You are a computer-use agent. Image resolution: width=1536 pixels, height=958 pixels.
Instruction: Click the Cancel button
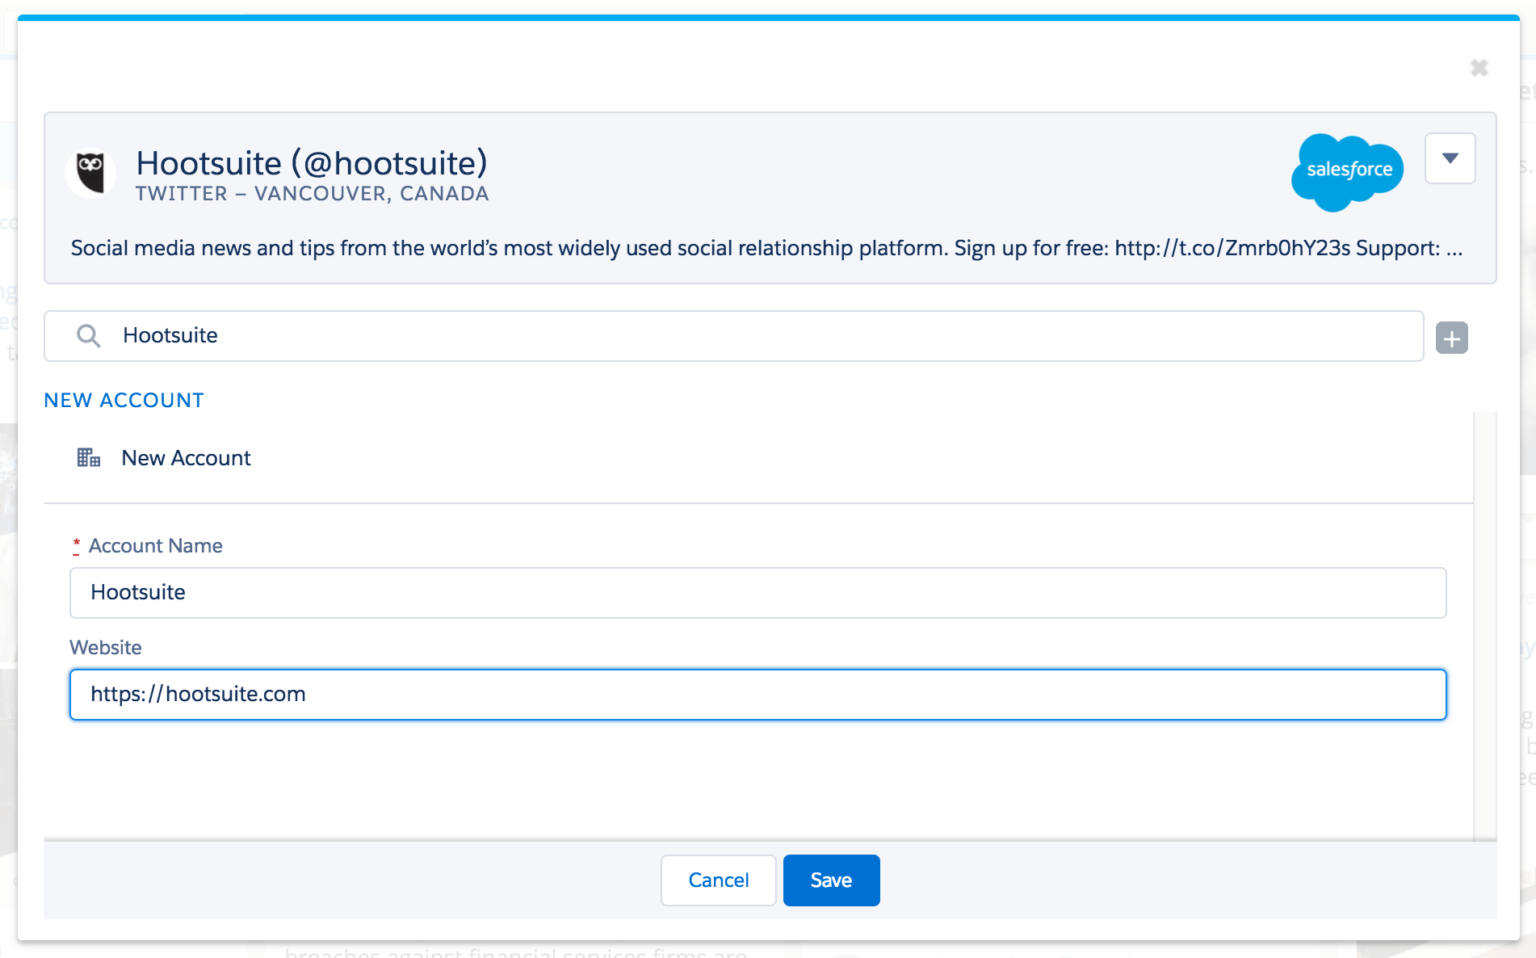(x=717, y=880)
